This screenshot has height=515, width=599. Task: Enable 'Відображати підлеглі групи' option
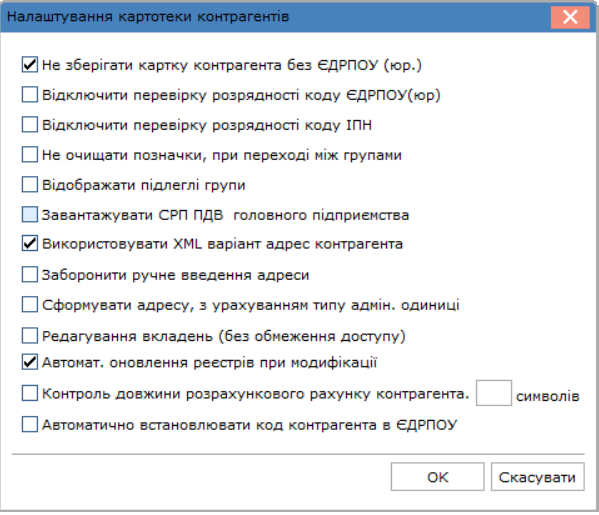[x=30, y=185]
